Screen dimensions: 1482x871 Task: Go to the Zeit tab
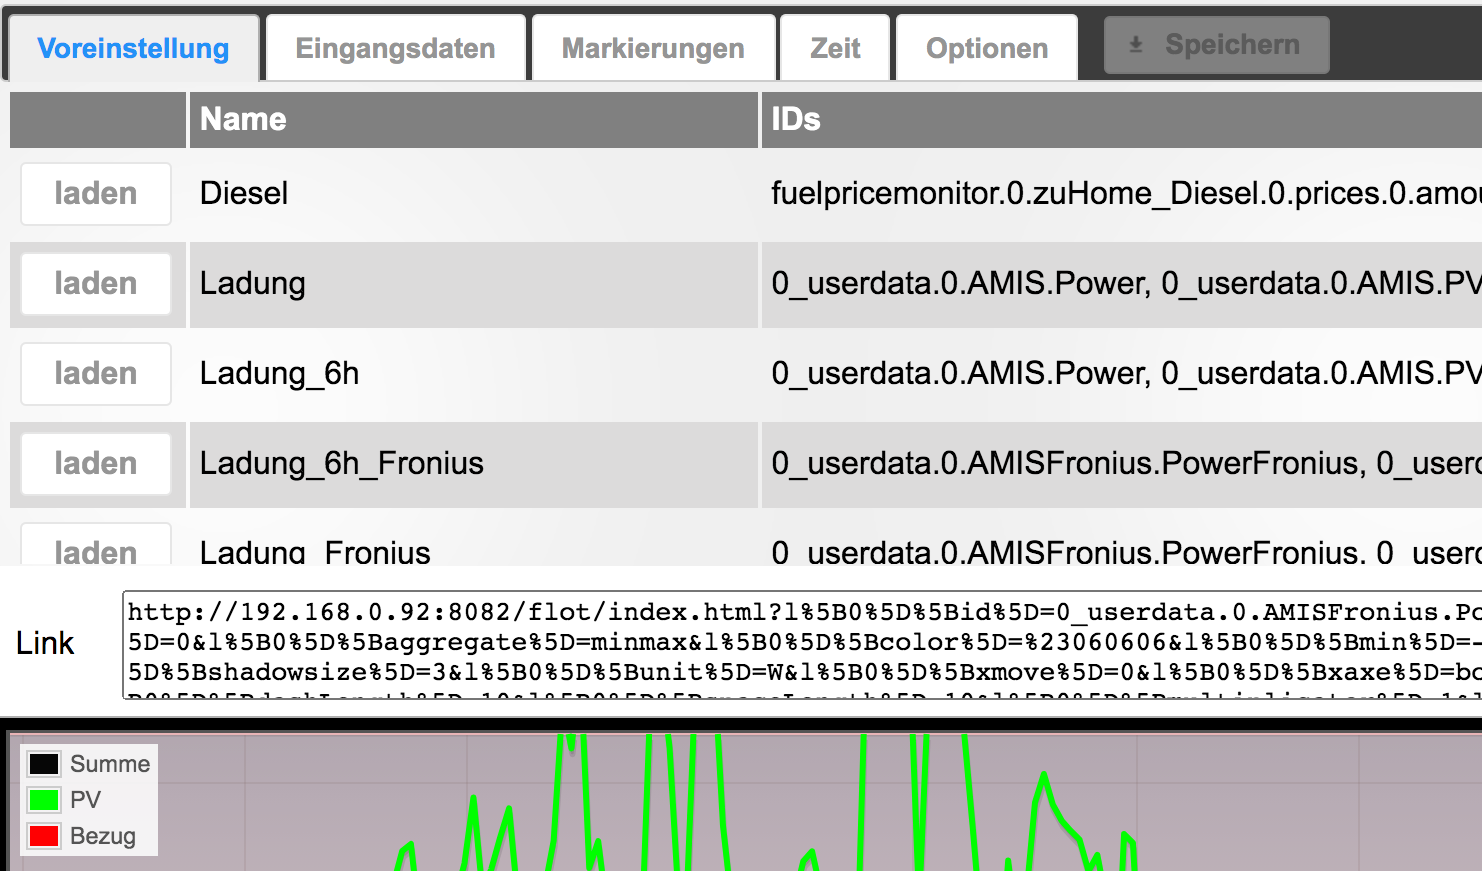point(835,48)
